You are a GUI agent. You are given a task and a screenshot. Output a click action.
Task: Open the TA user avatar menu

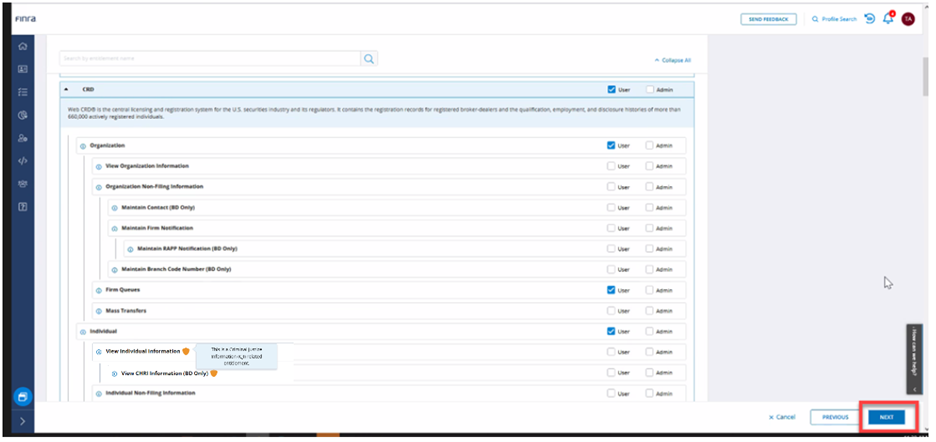pyautogui.click(x=908, y=19)
